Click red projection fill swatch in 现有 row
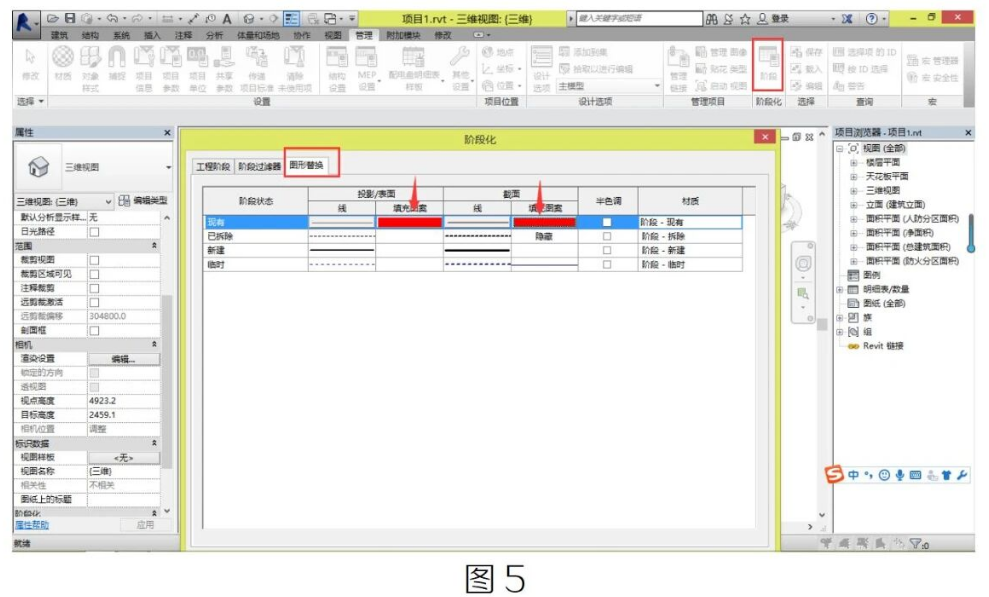This screenshot has height=597, width=989. [x=409, y=222]
